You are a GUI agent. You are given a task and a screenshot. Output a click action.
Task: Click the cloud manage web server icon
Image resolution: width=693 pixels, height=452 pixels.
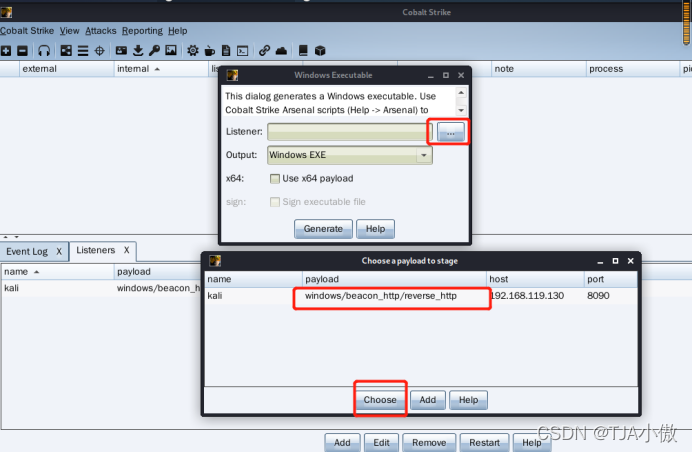[x=281, y=51]
